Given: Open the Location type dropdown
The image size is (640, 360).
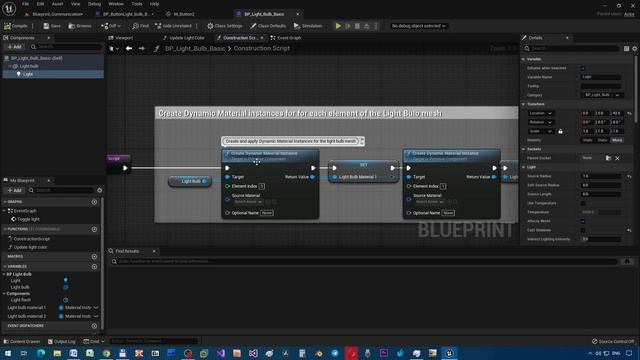Looking at the screenshot, I should point(541,113).
